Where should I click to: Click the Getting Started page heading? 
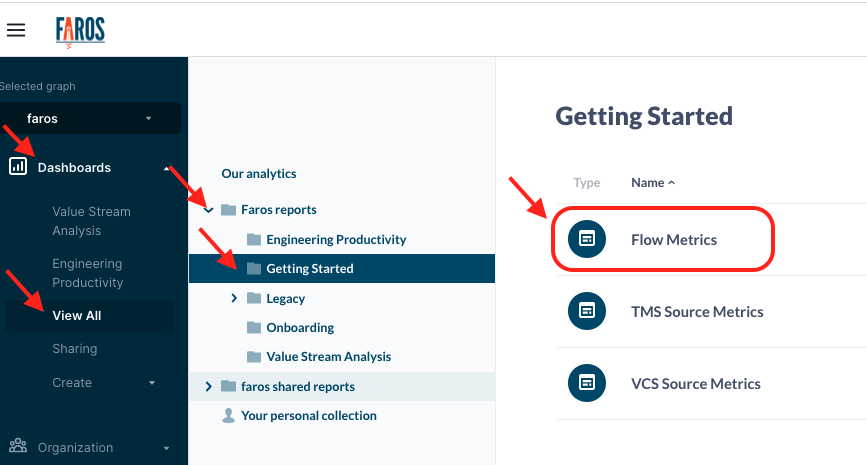coord(644,116)
